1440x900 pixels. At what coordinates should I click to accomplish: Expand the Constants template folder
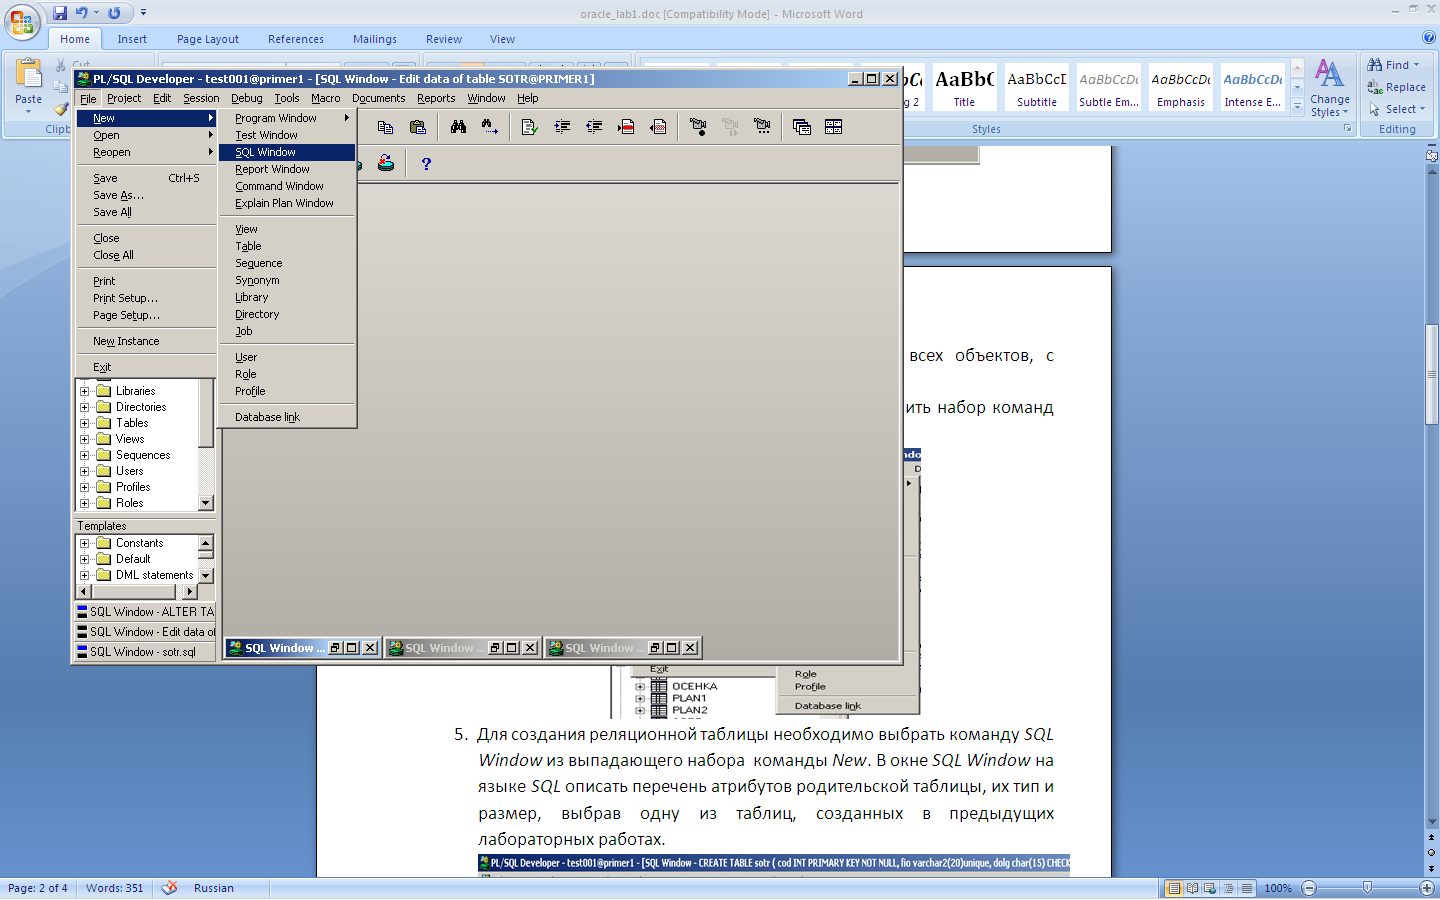[x=85, y=543]
